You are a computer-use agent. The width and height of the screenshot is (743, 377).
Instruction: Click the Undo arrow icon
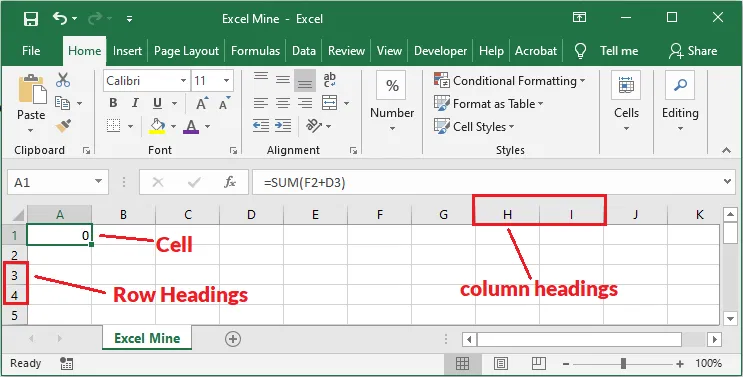coord(60,18)
